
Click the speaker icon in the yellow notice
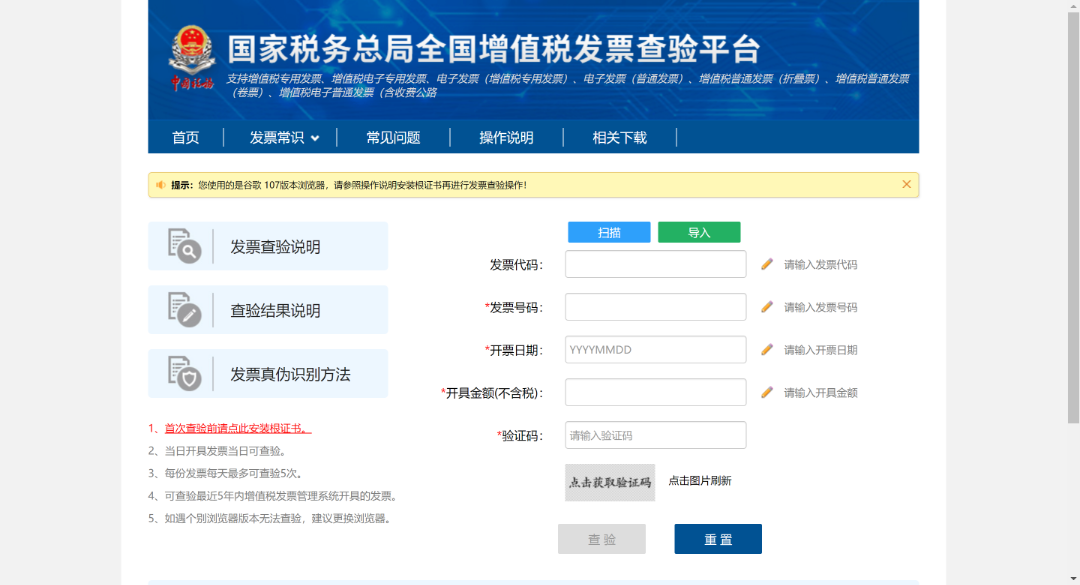160,185
